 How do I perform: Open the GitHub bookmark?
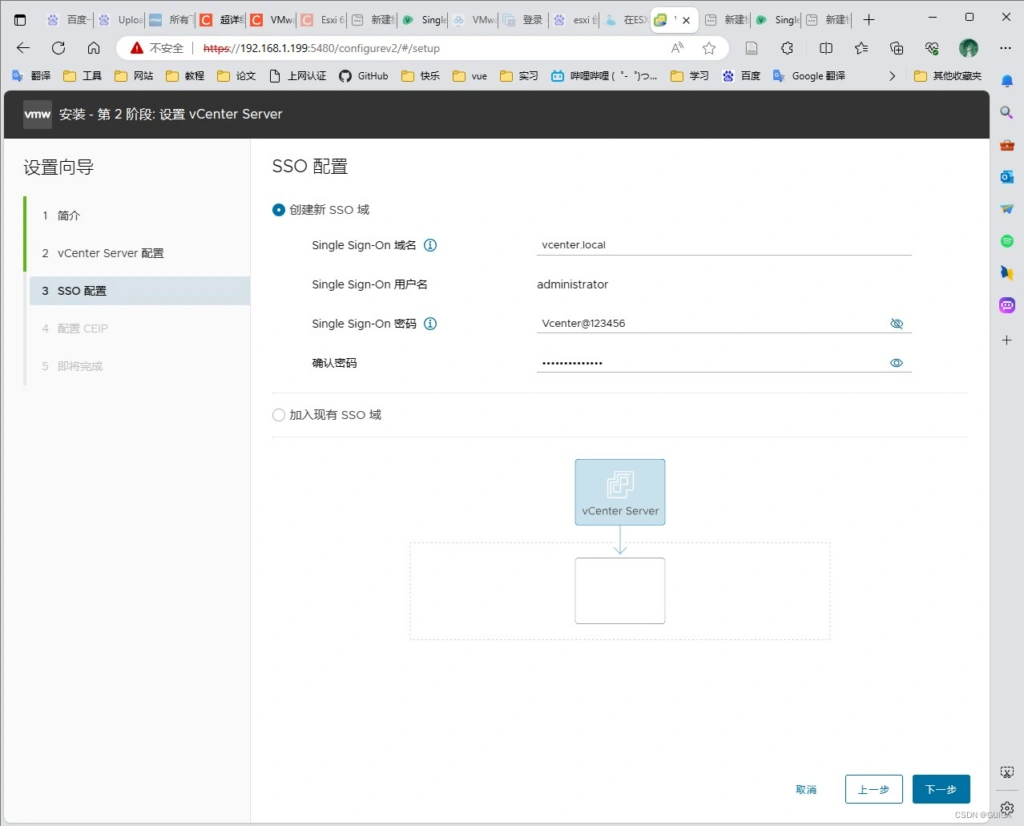point(363,76)
